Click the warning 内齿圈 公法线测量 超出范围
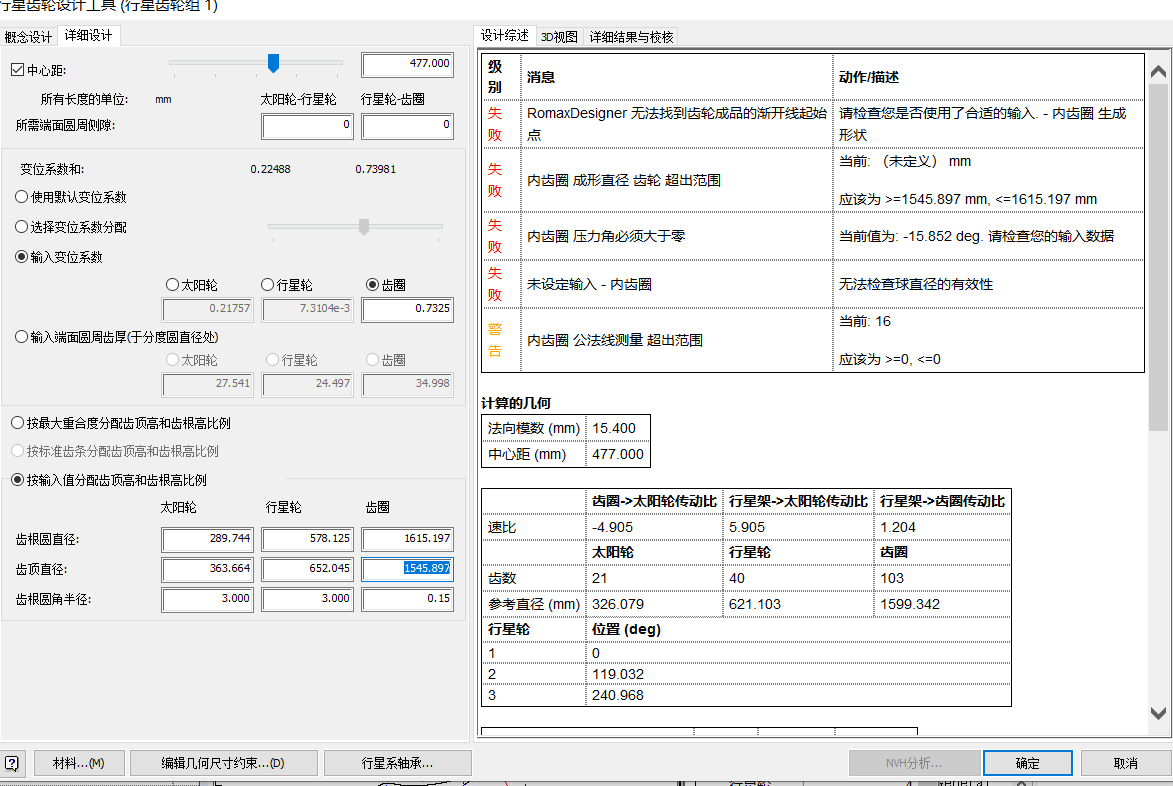Screen dimensions: 1173x786 [615, 340]
